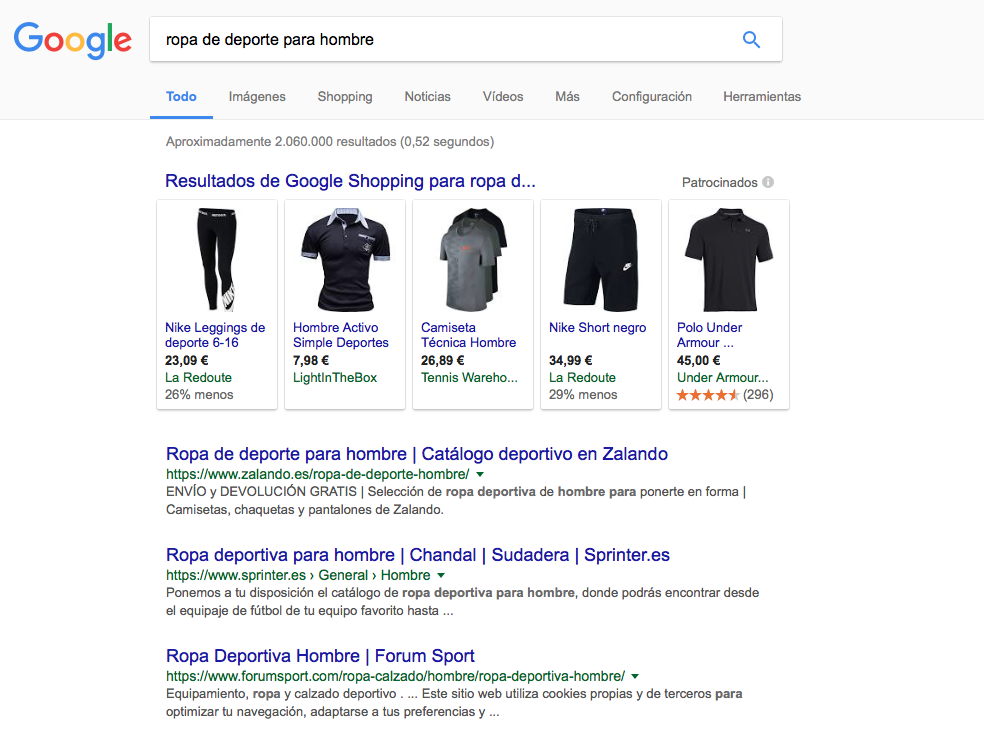
Task: Open Camiseta Técnica Hombre product link
Action: (469, 335)
